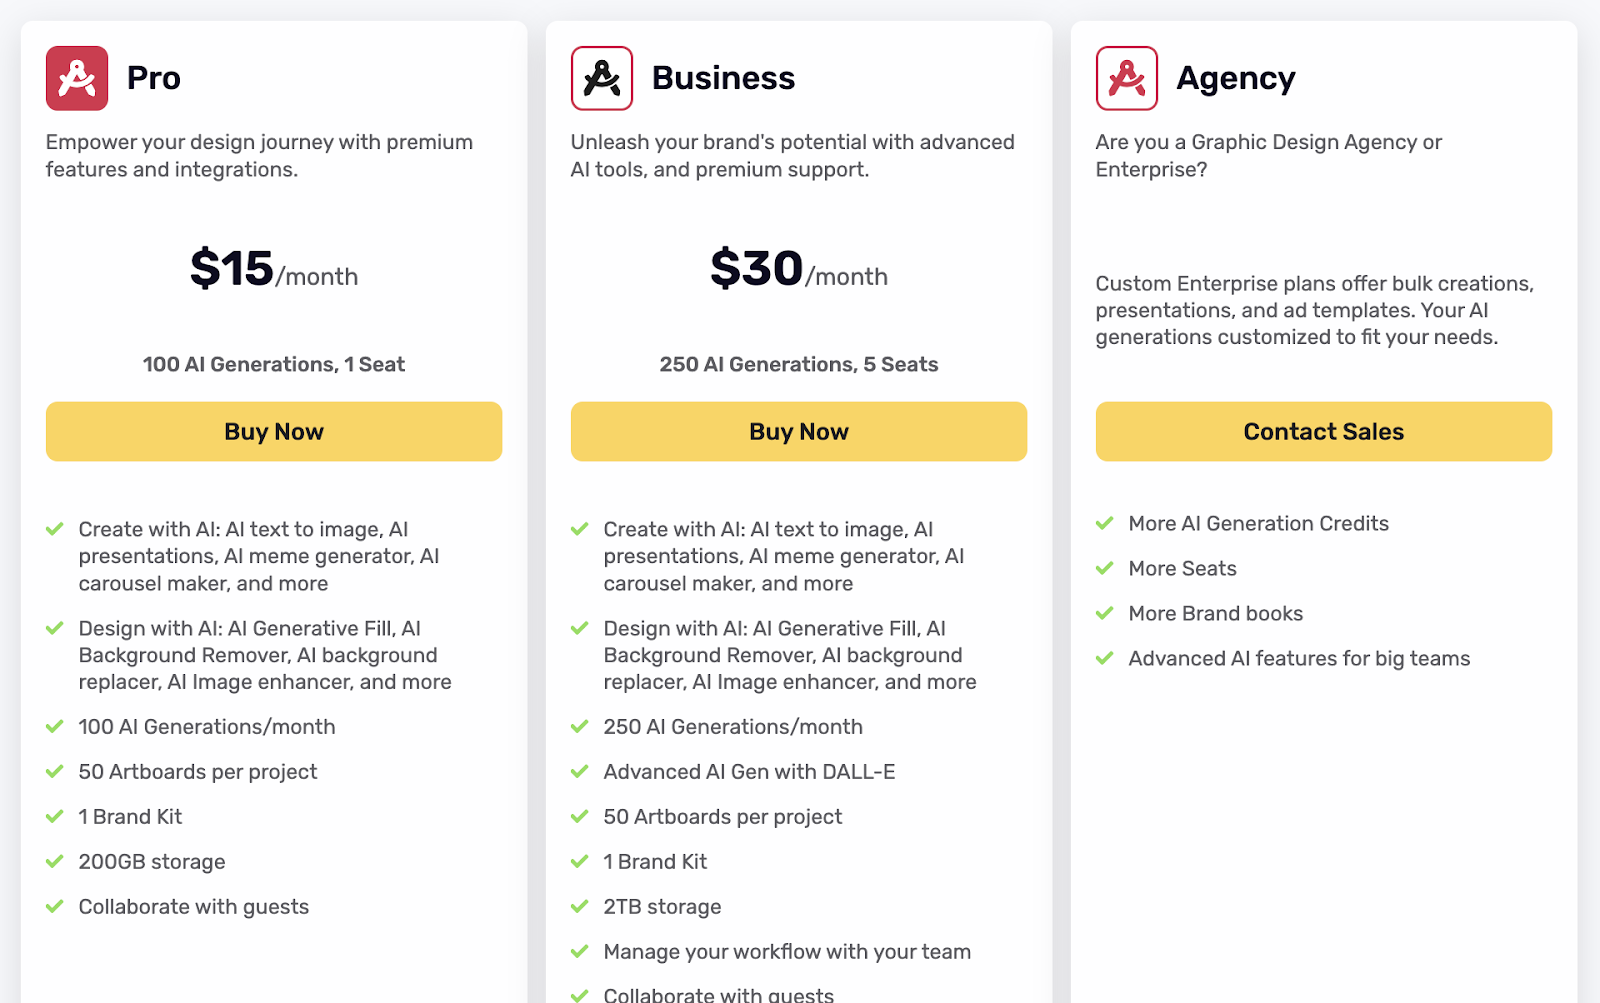The height and width of the screenshot is (1003, 1600).
Task: Buy the Business plan for $30/month
Action: pyautogui.click(x=799, y=432)
